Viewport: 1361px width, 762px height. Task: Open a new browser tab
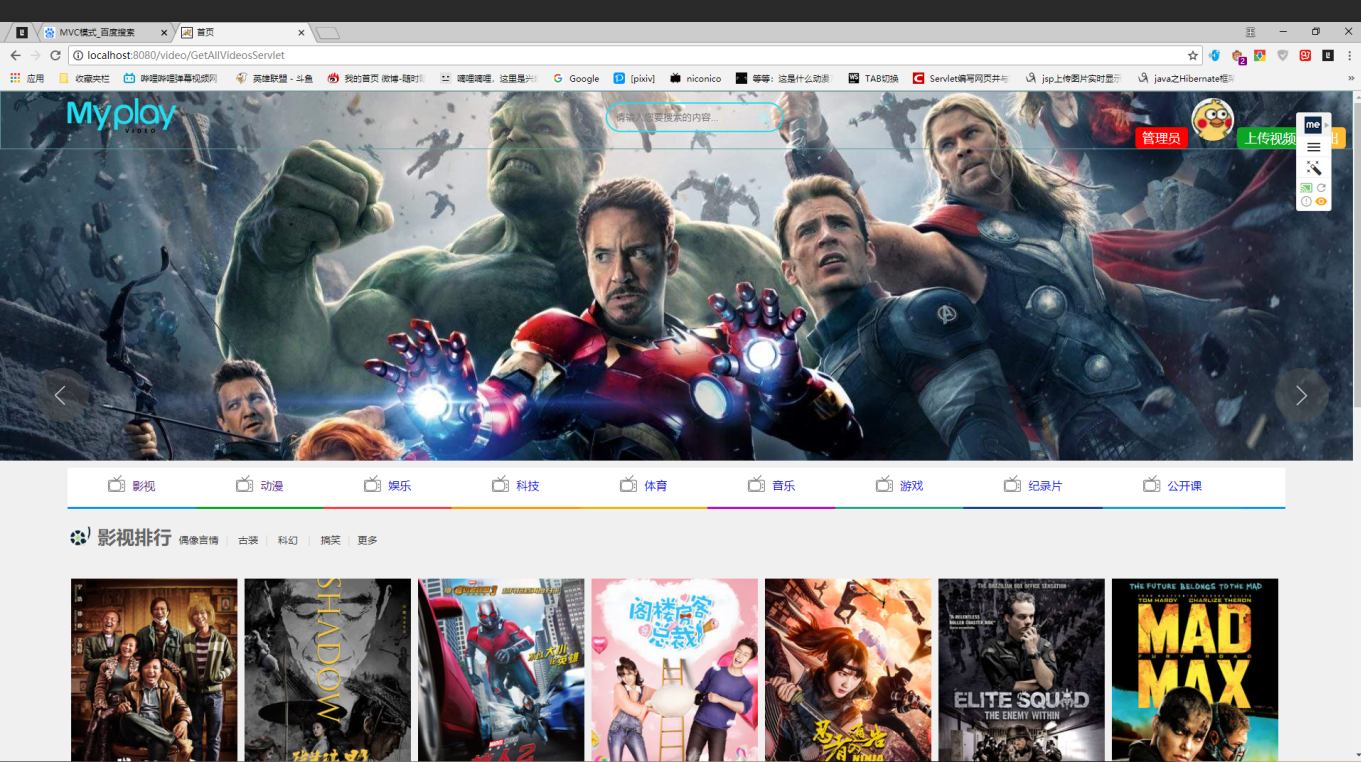(328, 33)
